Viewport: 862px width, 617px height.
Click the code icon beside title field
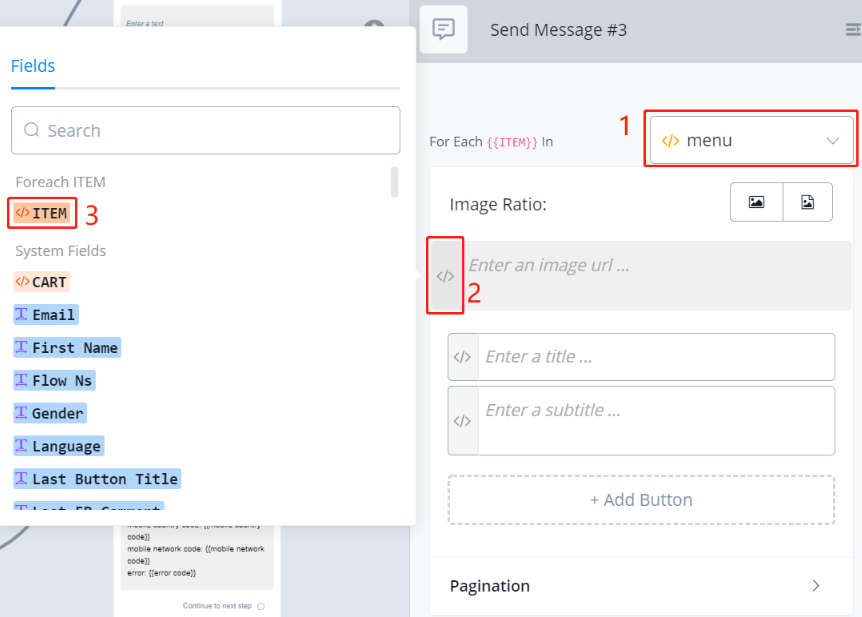[x=462, y=357]
